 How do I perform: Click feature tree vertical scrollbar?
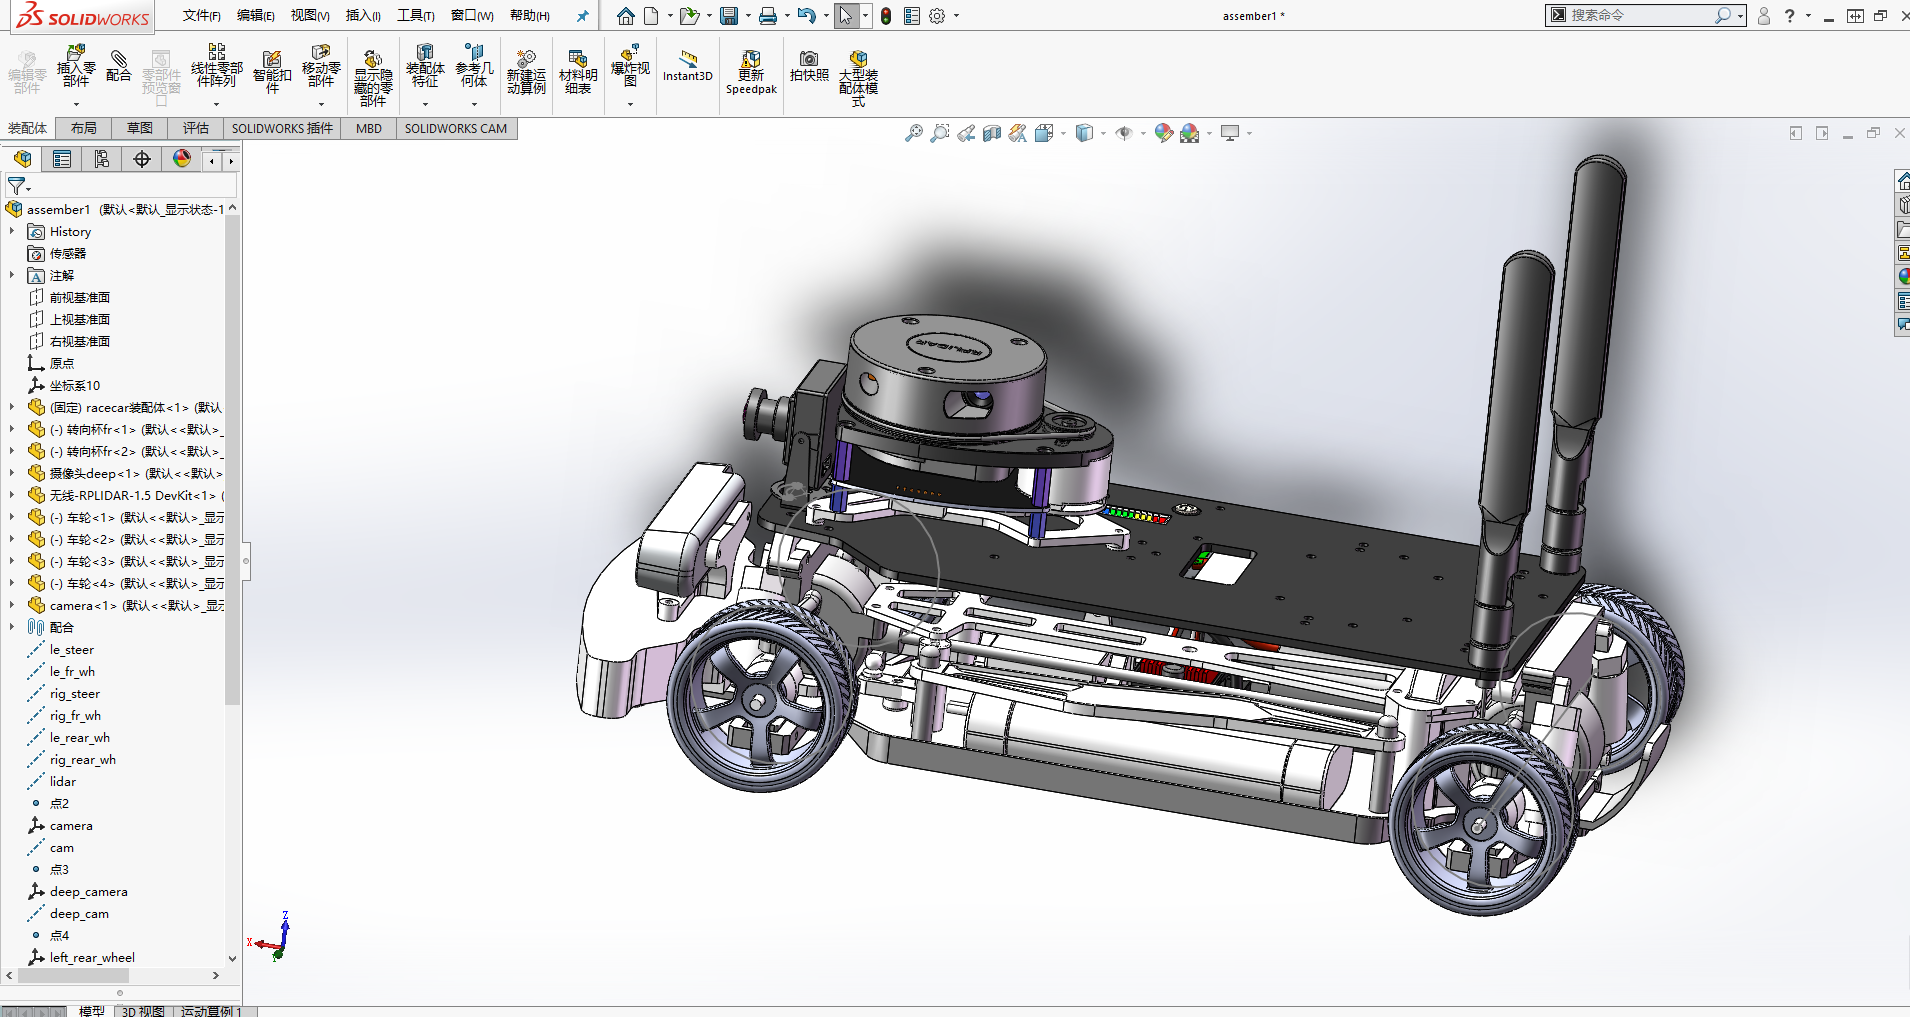[232, 460]
